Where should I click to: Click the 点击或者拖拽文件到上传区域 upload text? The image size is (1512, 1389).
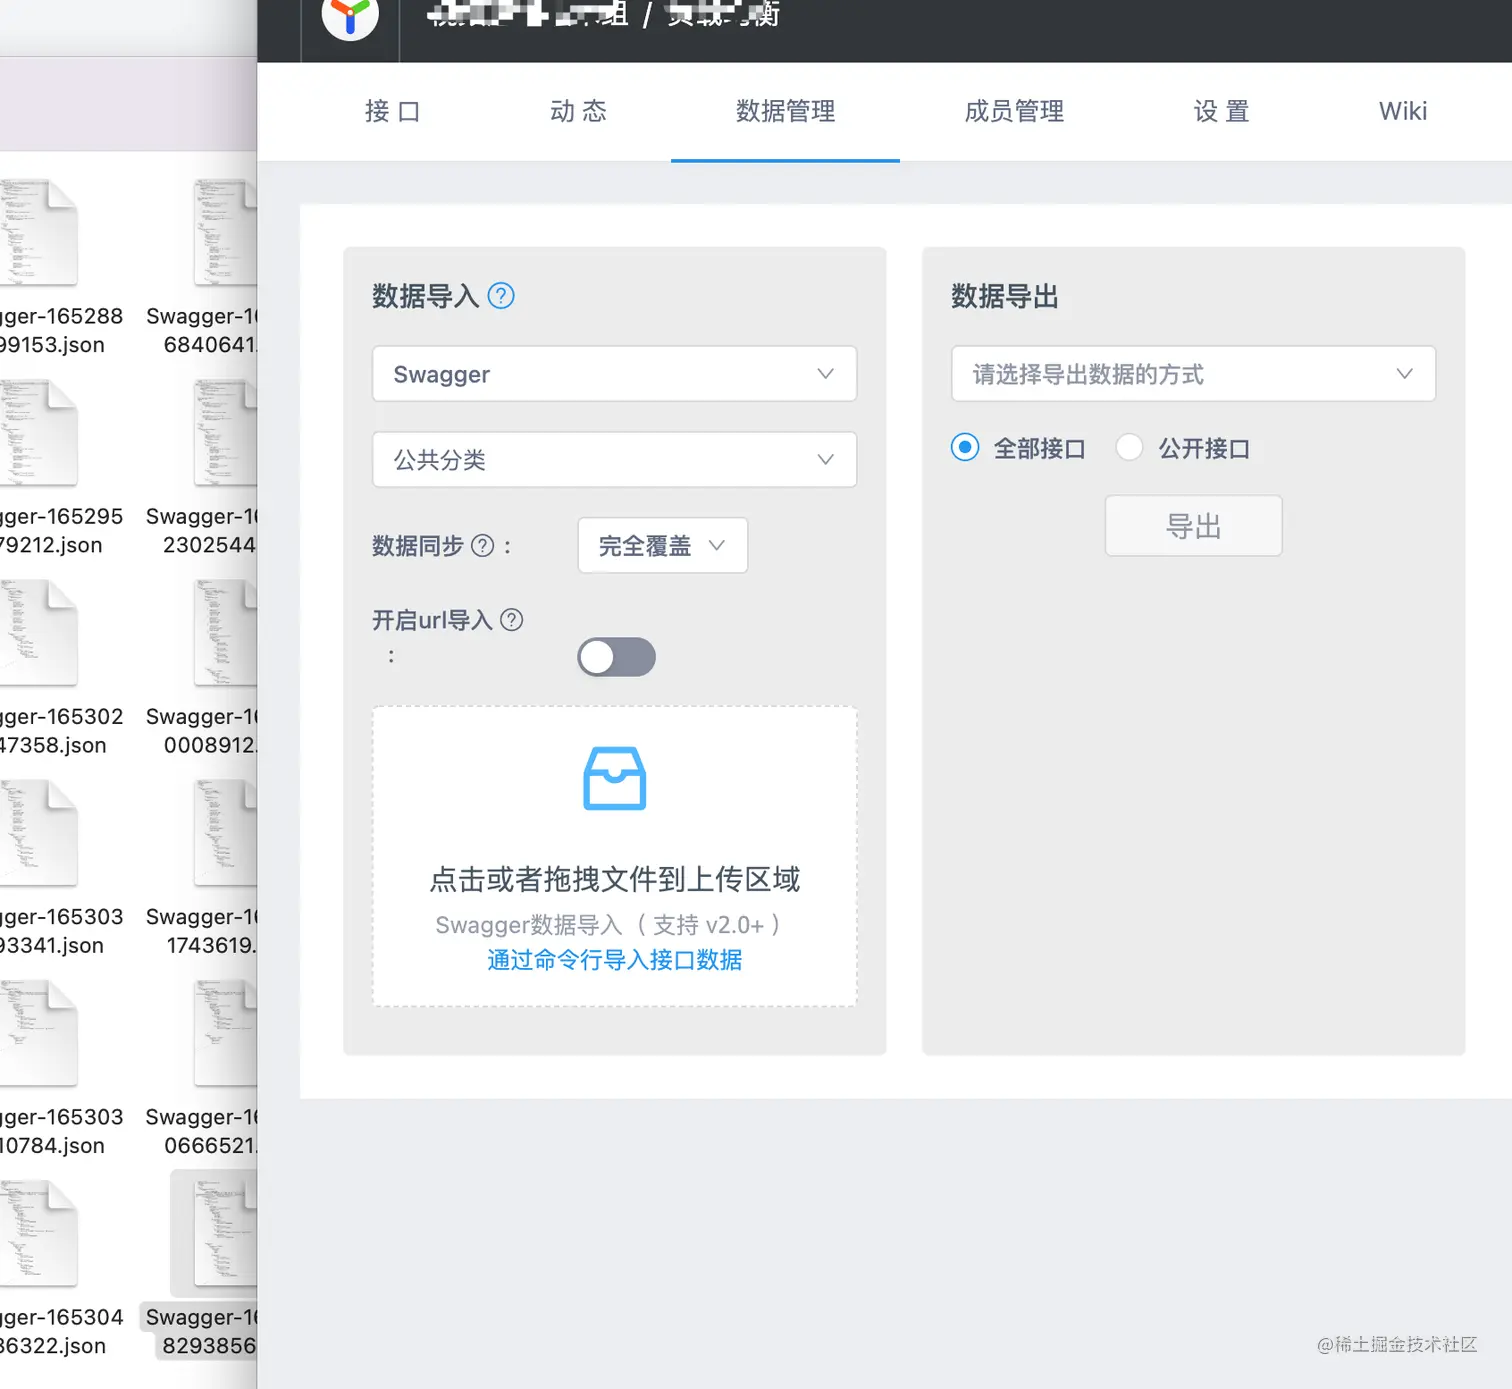[x=615, y=879]
